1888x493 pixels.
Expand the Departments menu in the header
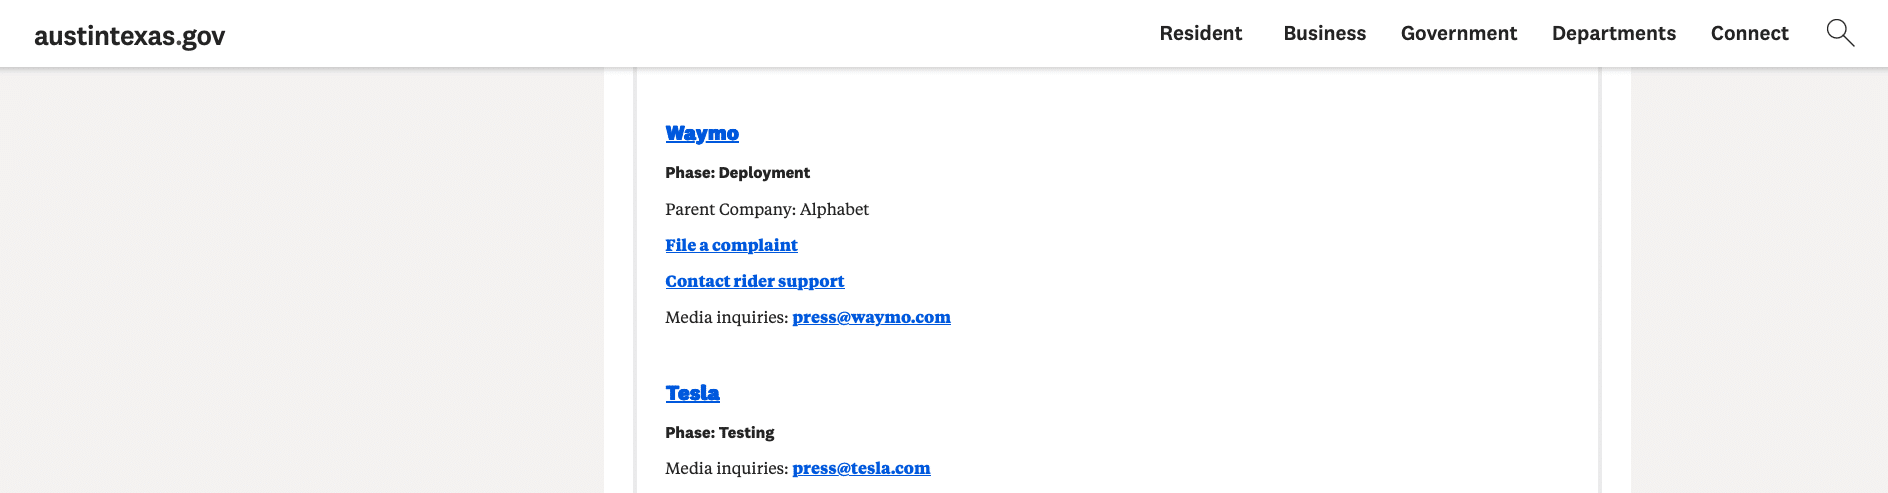[1613, 33]
